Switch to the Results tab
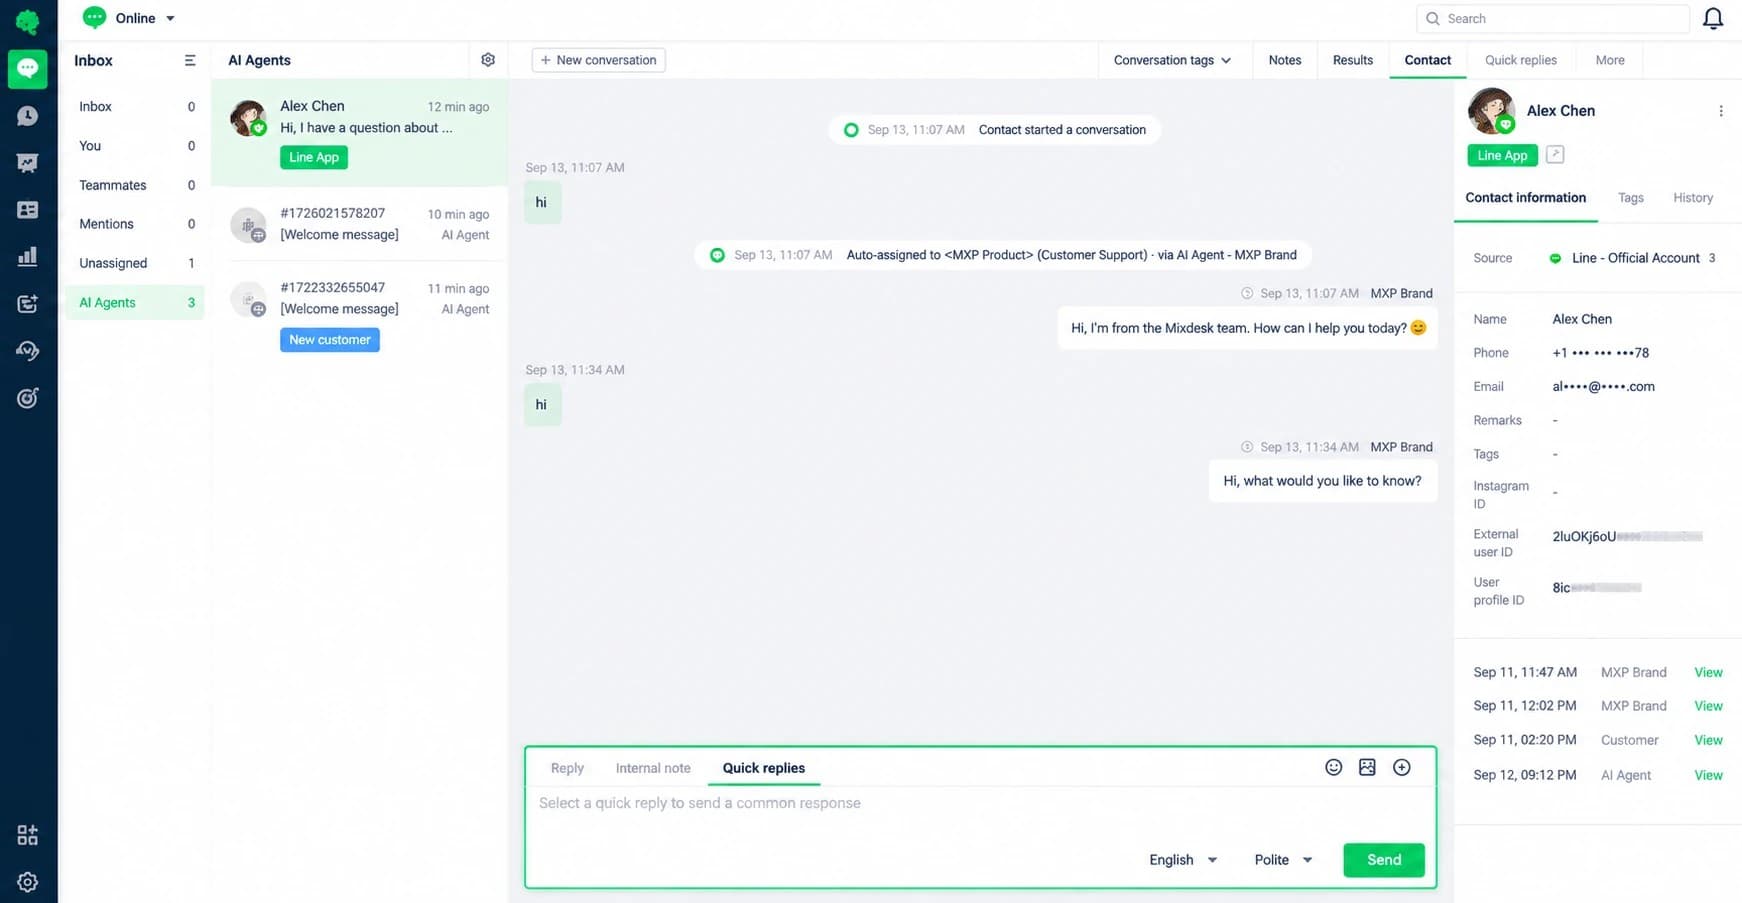Screen dimensions: 1742x903 click(x=1353, y=60)
